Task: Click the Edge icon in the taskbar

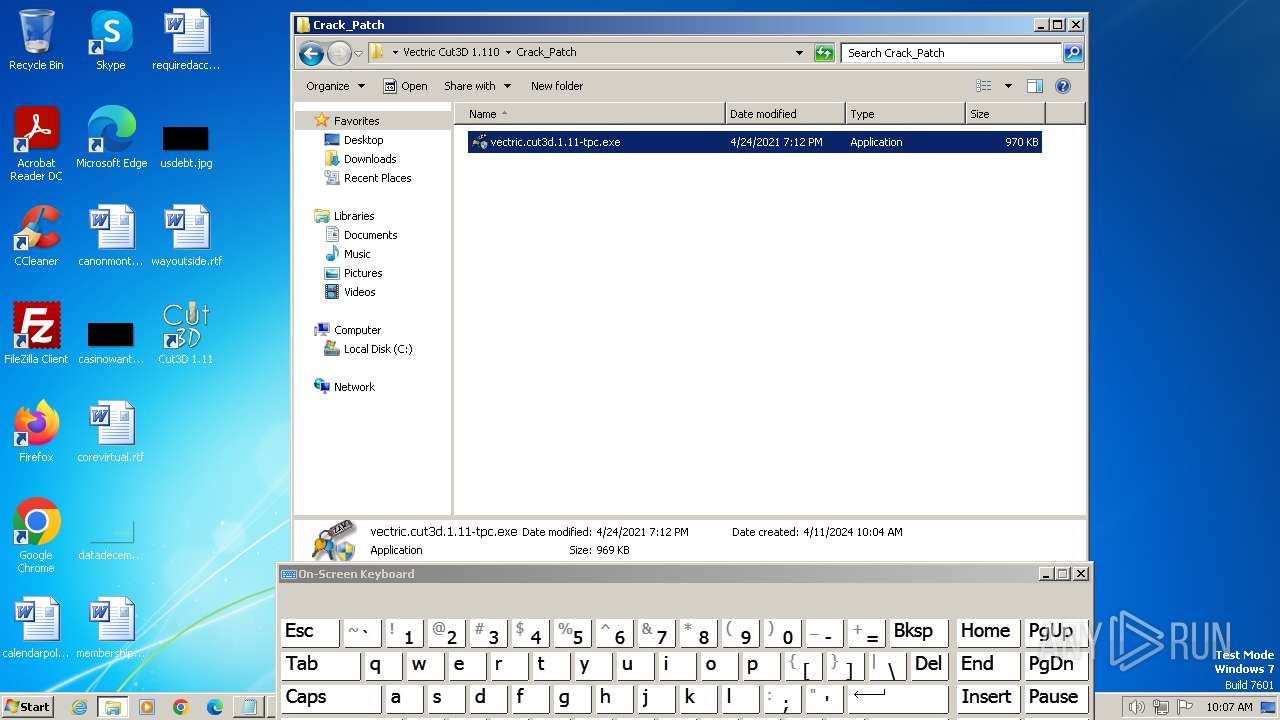Action: click(214, 707)
